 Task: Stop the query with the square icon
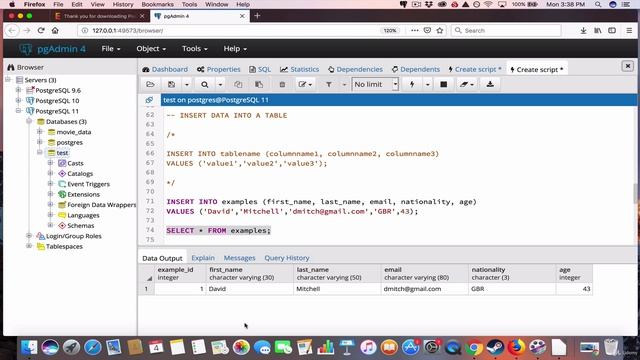coord(444,84)
